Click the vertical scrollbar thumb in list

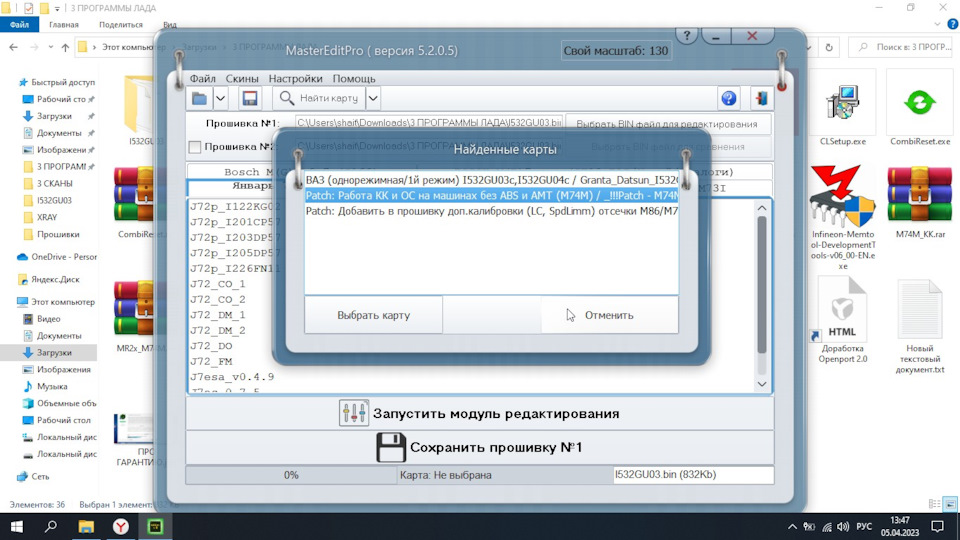click(x=762, y=285)
